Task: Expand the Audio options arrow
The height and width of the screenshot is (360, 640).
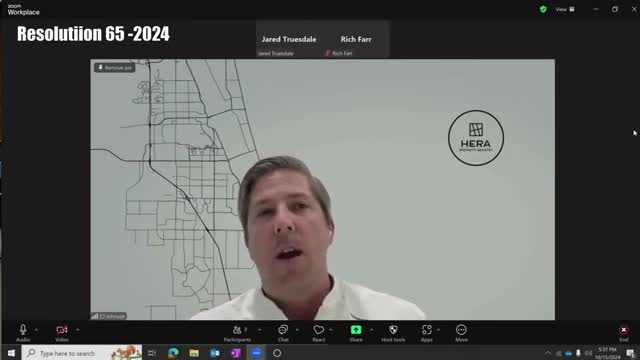Action: 36,330
